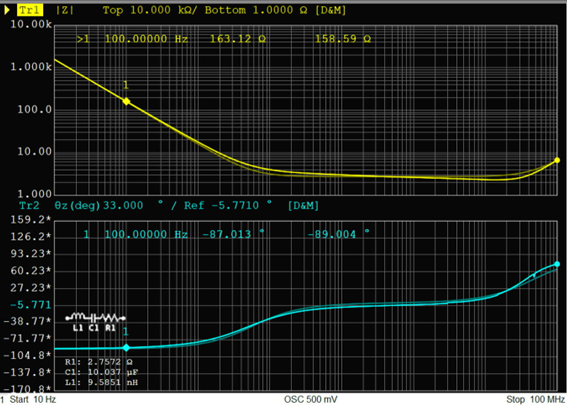Click the C1 10.037 µF parameter value
Viewport: 567px width, 409px height.
[x=102, y=372]
